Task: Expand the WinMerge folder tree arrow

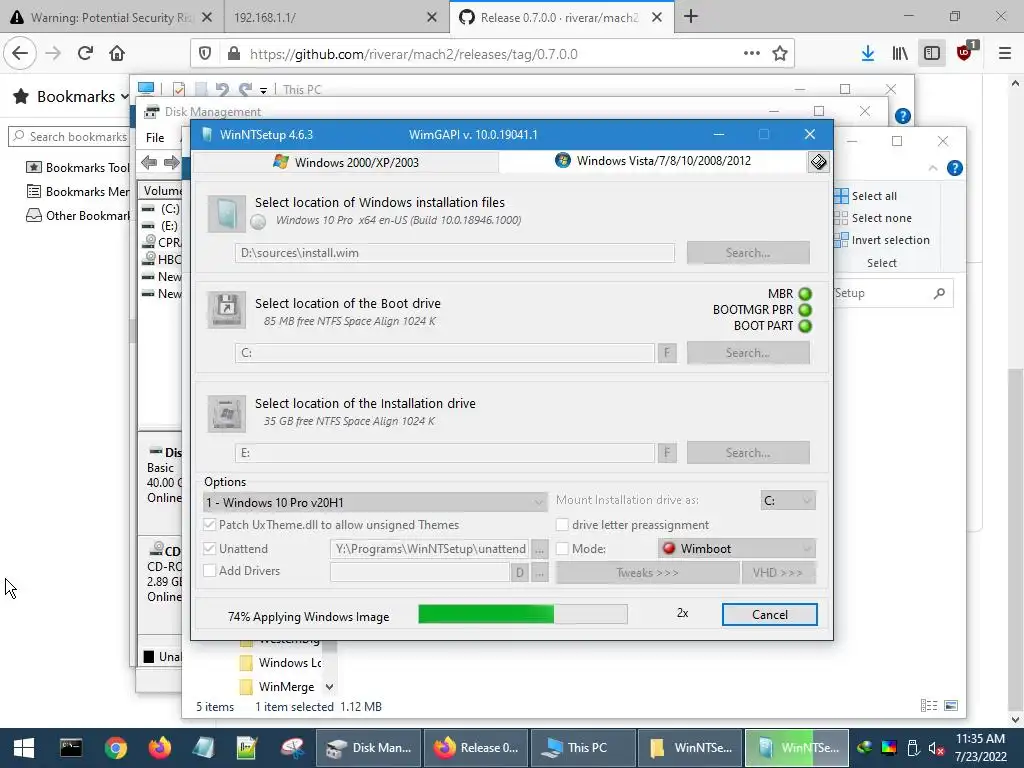Action: 329,687
